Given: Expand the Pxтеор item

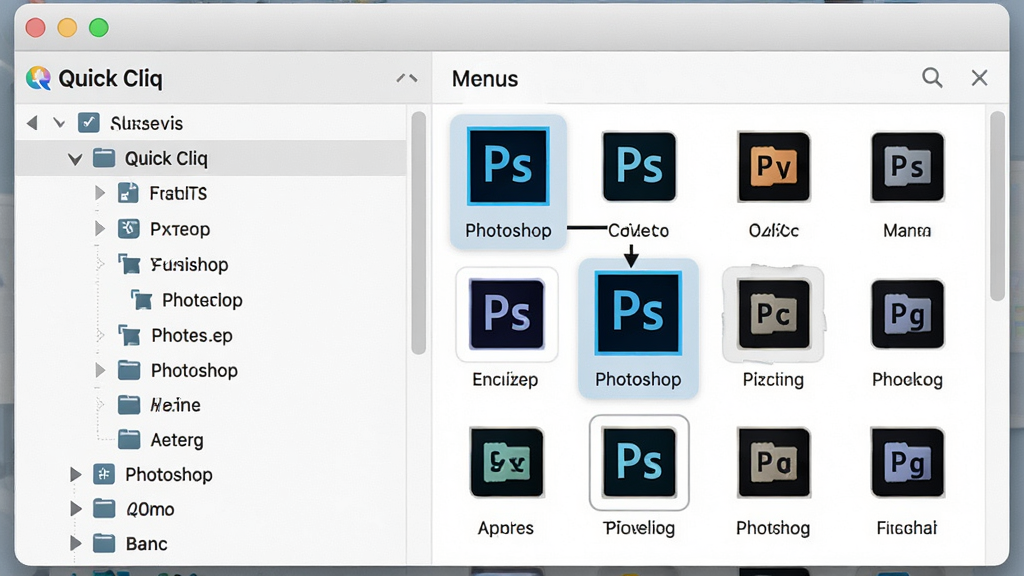Looking at the screenshot, I should [x=99, y=229].
